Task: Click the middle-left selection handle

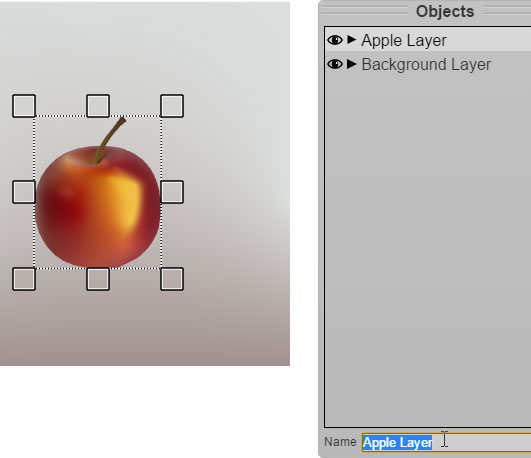Action: 24,192
